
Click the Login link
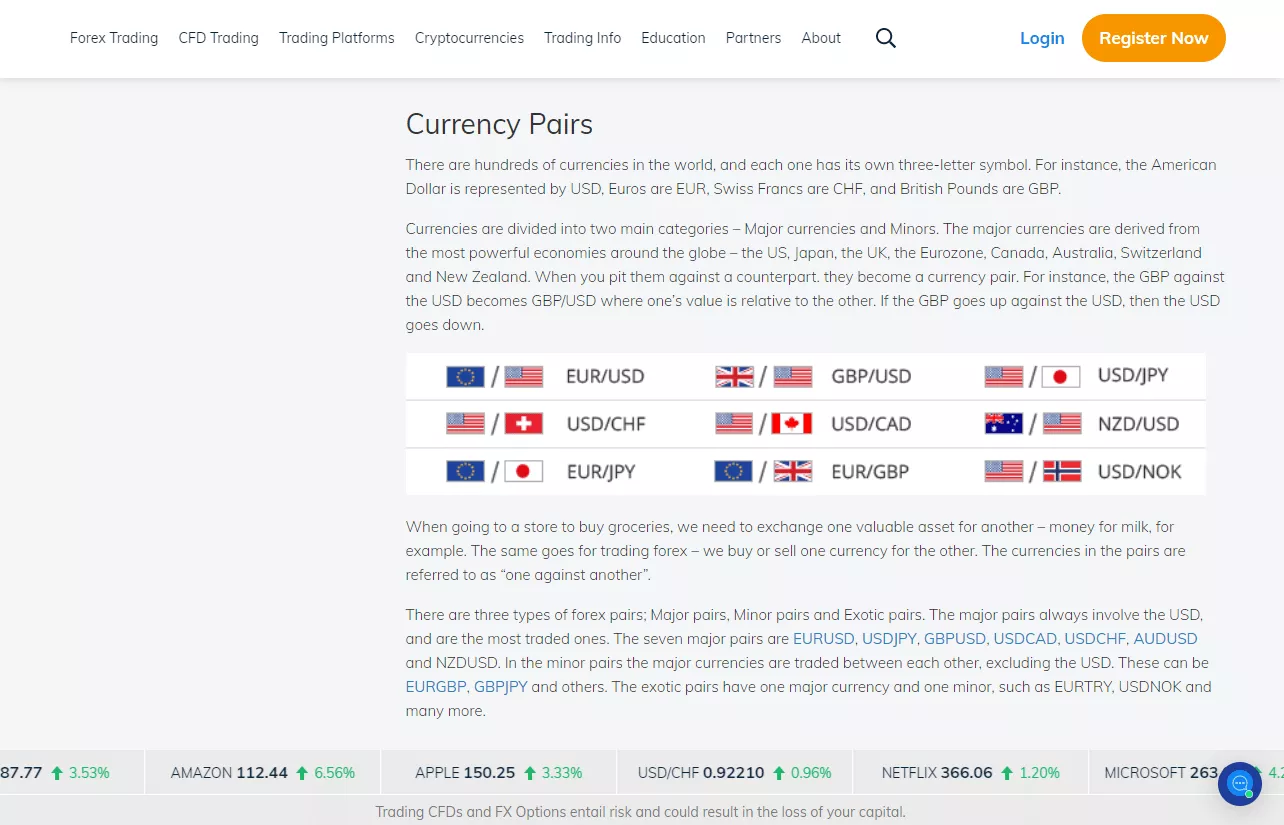pyautogui.click(x=1042, y=38)
